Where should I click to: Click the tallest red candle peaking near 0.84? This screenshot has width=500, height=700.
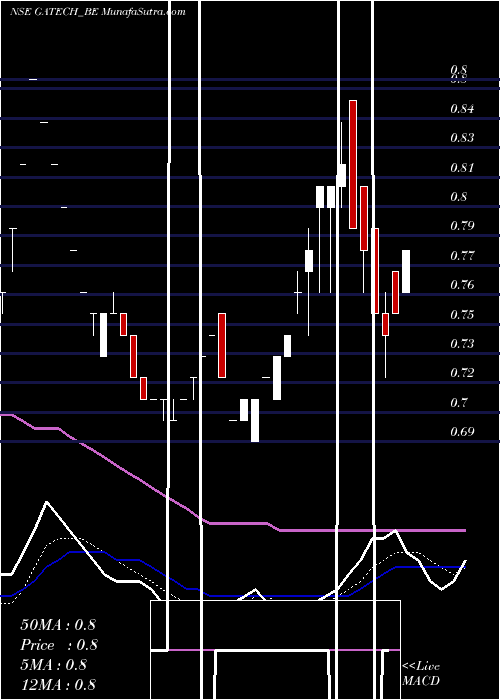(x=353, y=164)
